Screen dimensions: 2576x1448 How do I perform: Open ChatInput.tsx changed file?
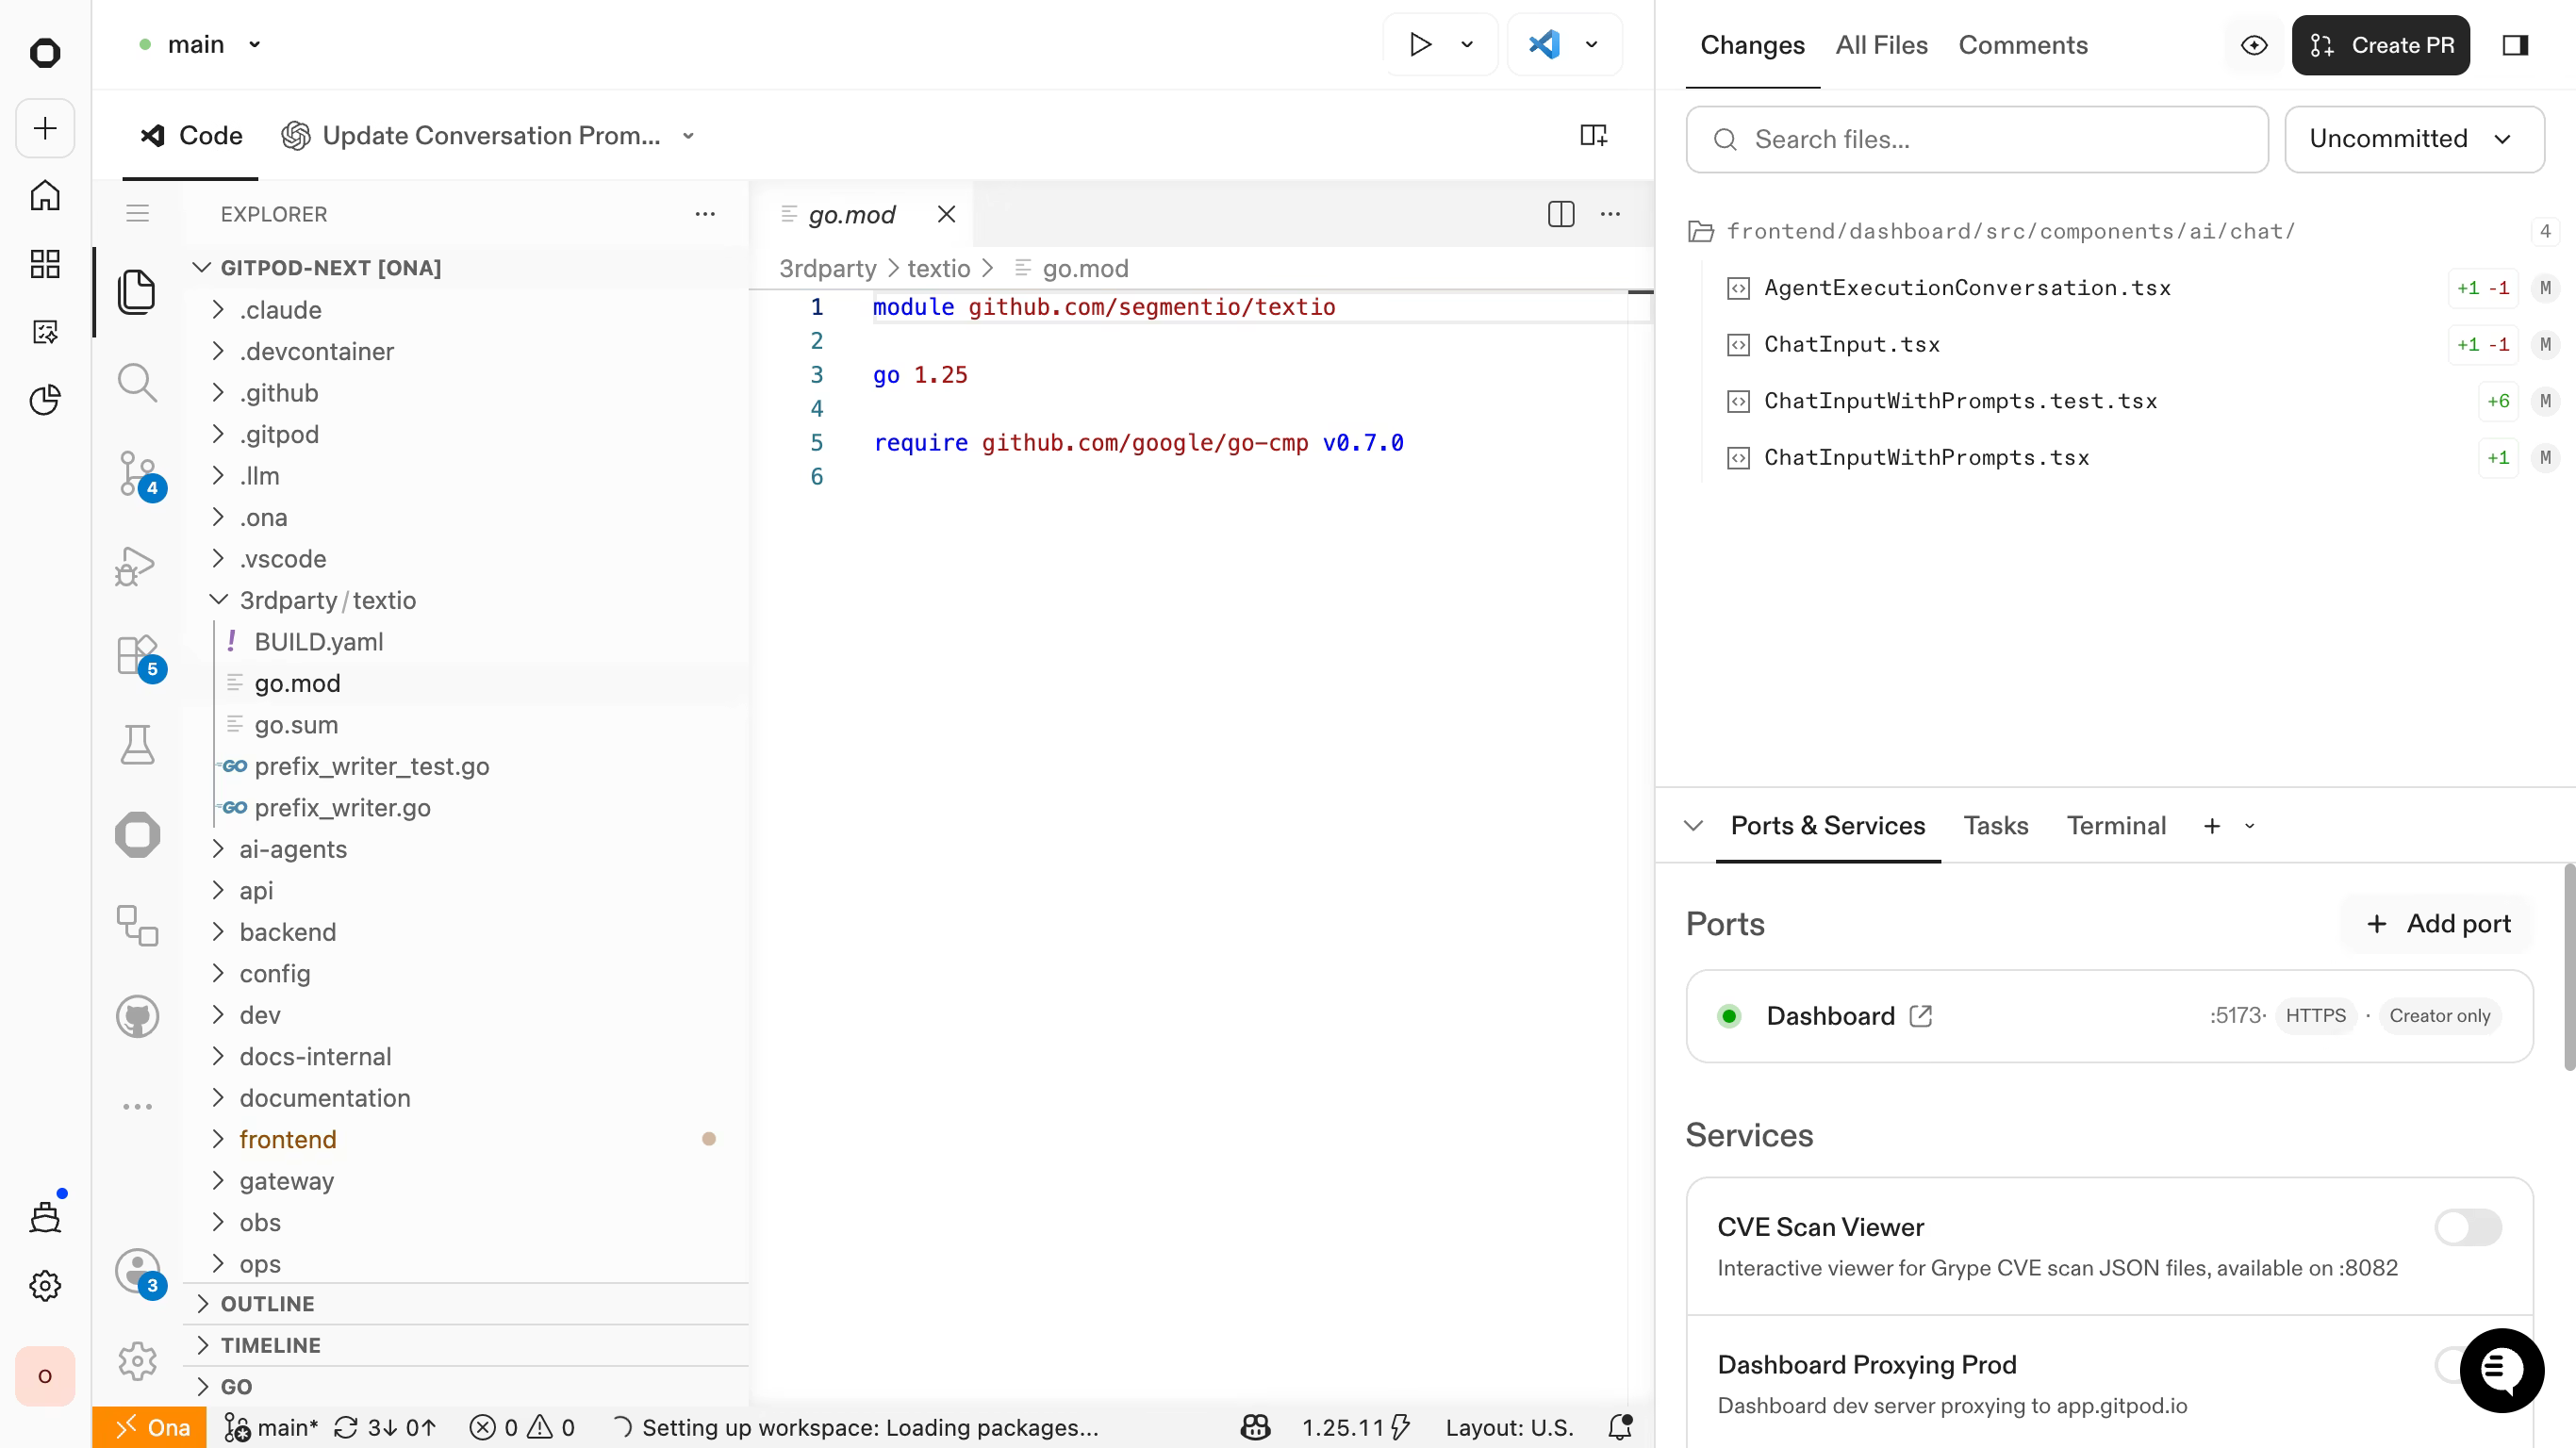(1851, 344)
